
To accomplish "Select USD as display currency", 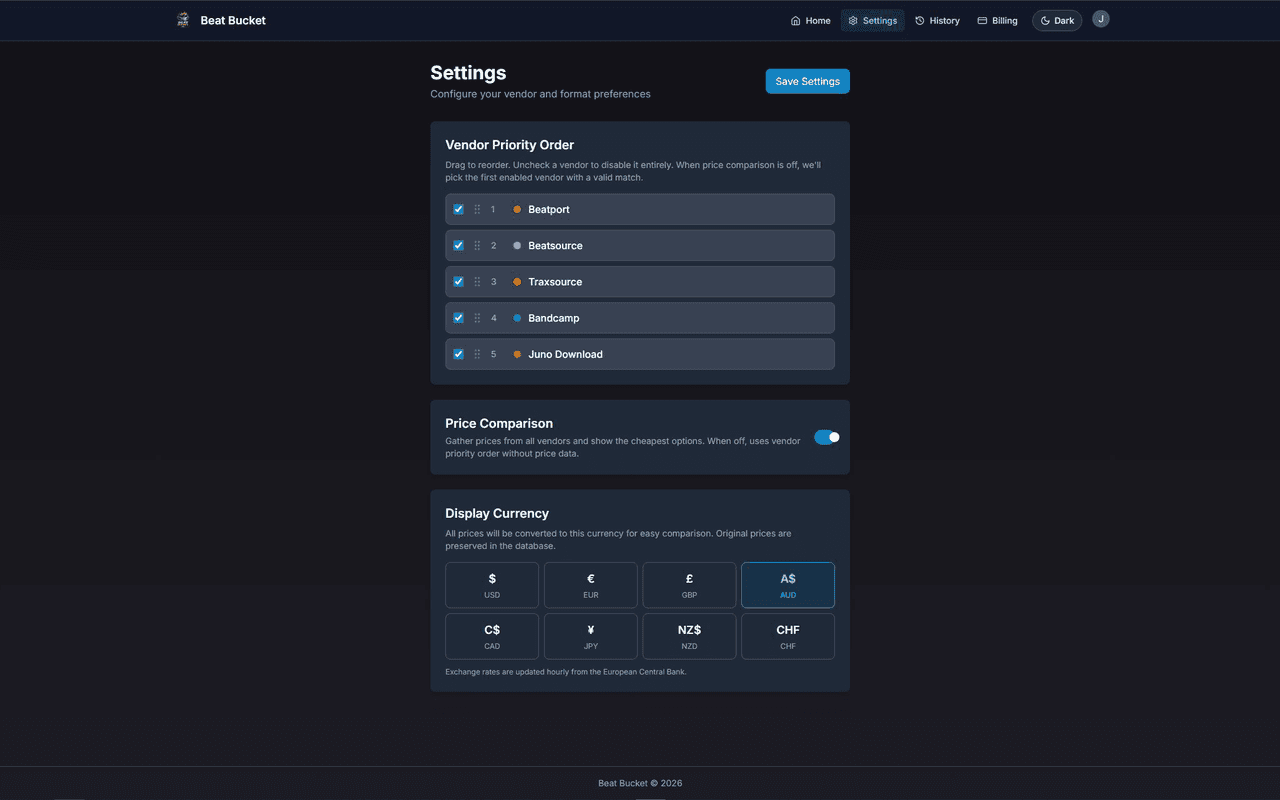I will [x=492, y=585].
